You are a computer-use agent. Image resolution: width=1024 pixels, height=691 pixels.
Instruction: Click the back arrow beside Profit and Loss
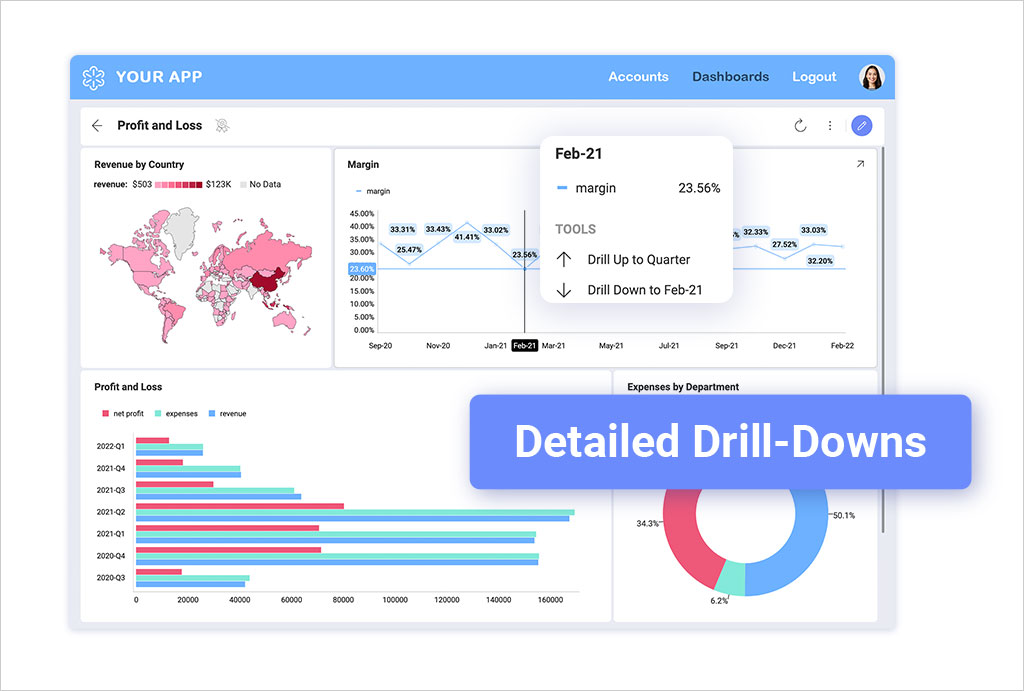tap(97, 126)
